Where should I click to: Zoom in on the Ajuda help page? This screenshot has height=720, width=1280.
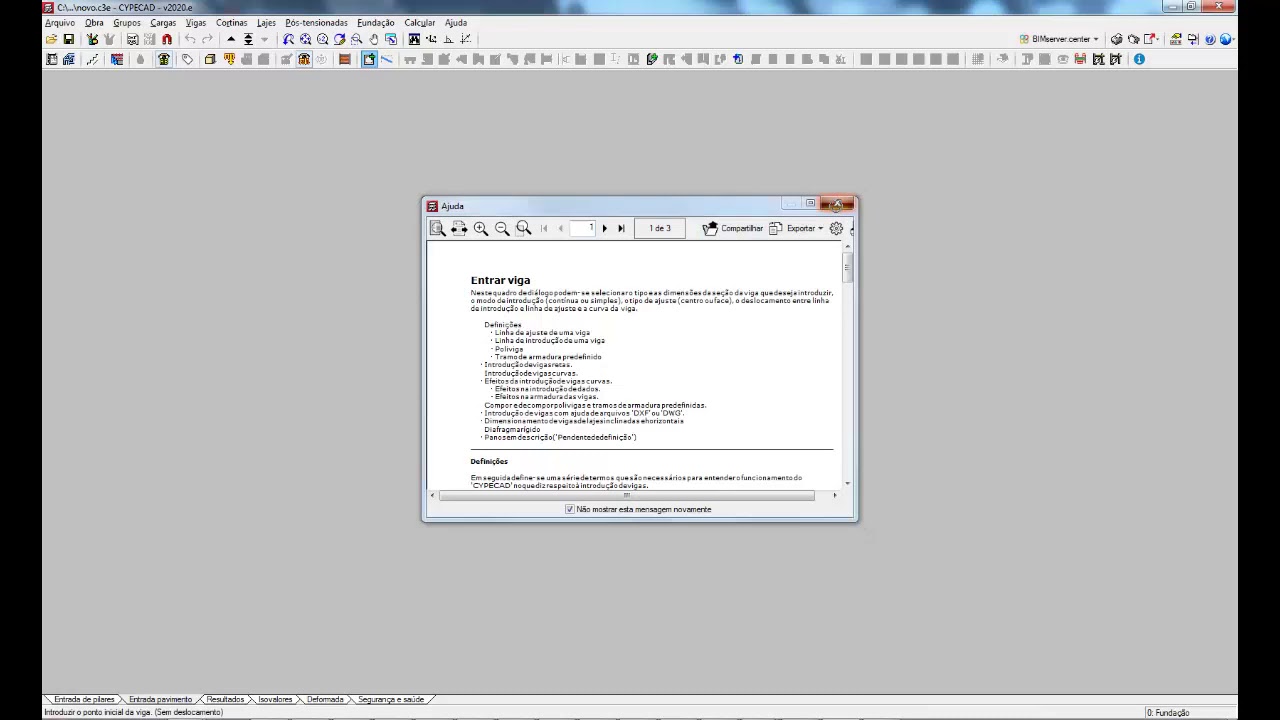pos(481,228)
